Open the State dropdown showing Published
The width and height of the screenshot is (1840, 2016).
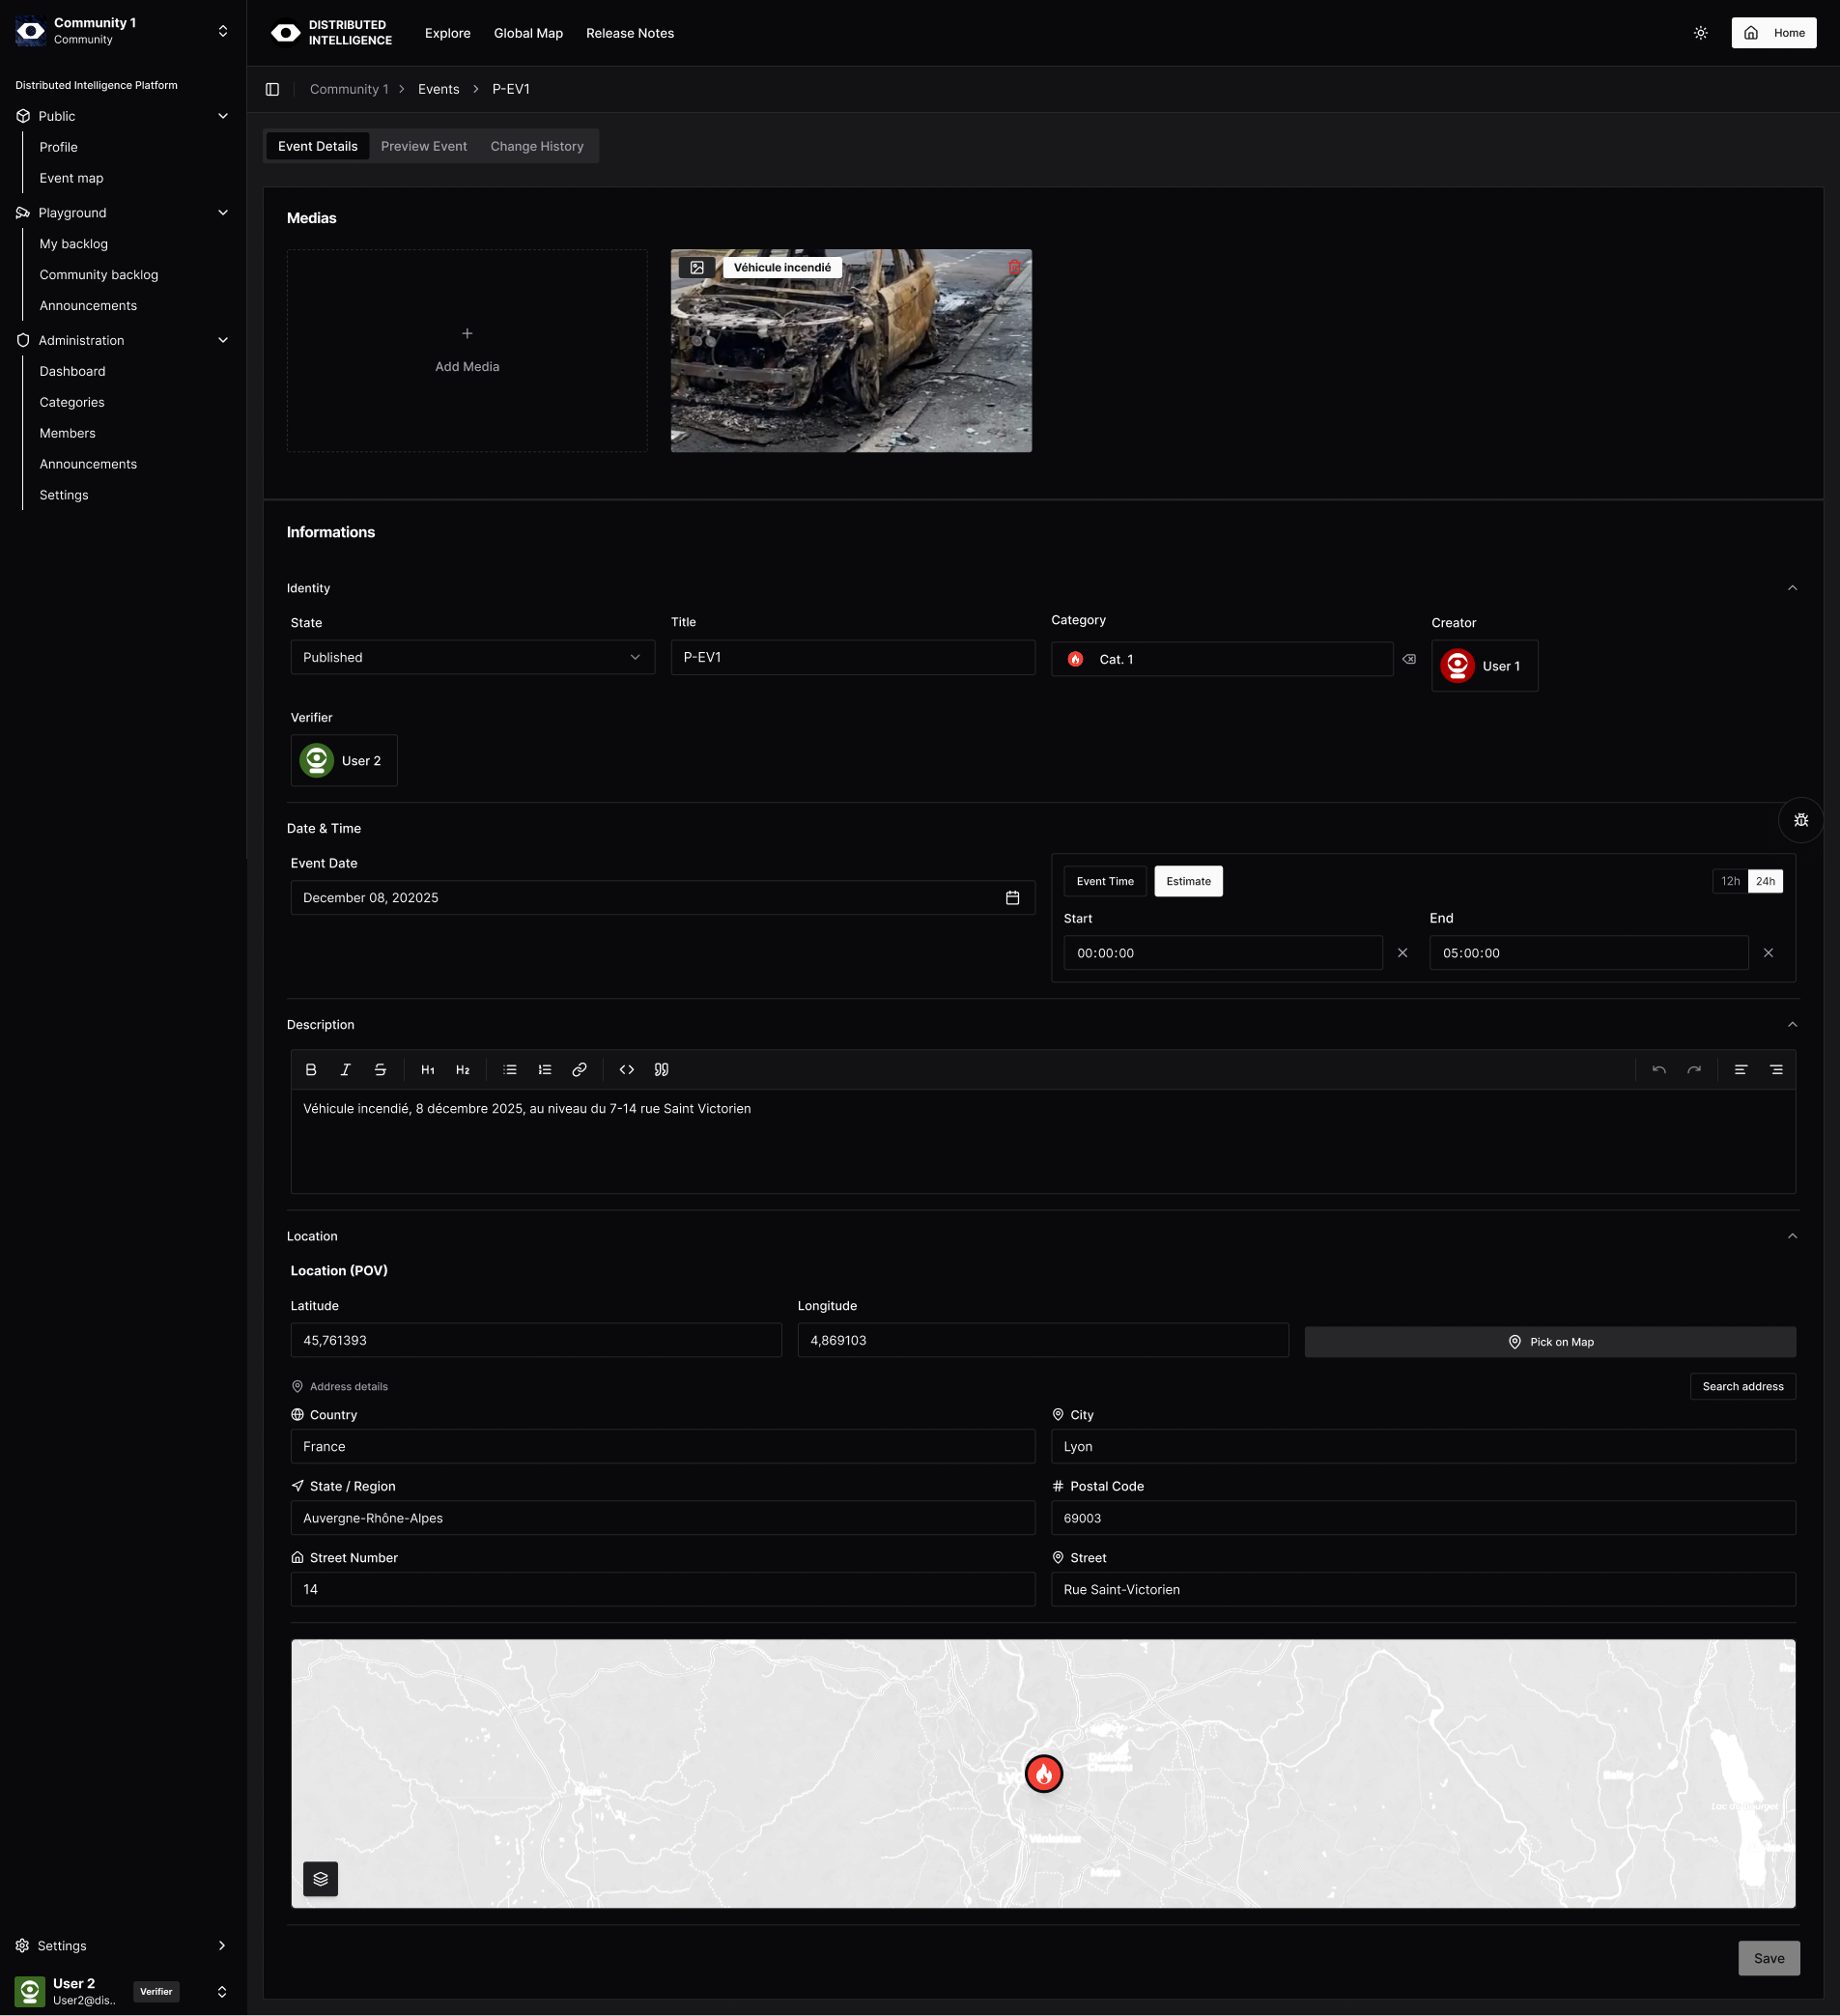(472, 657)
